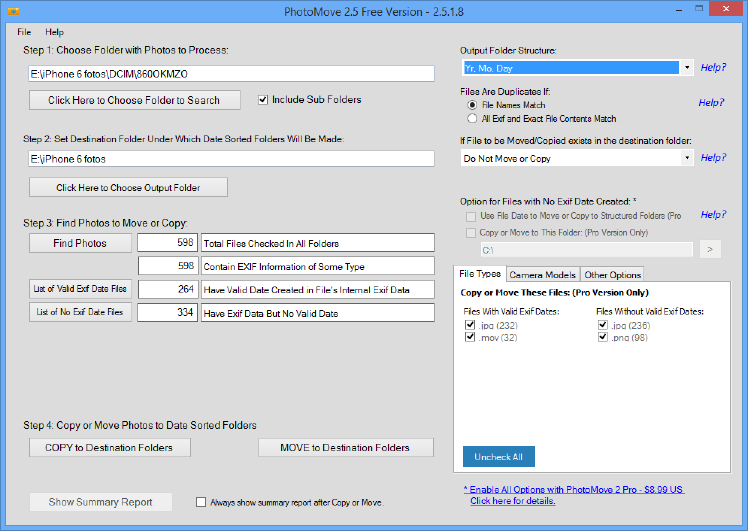
Task: Click Here to Choose Output Folder
Action: tap(128, 187)
